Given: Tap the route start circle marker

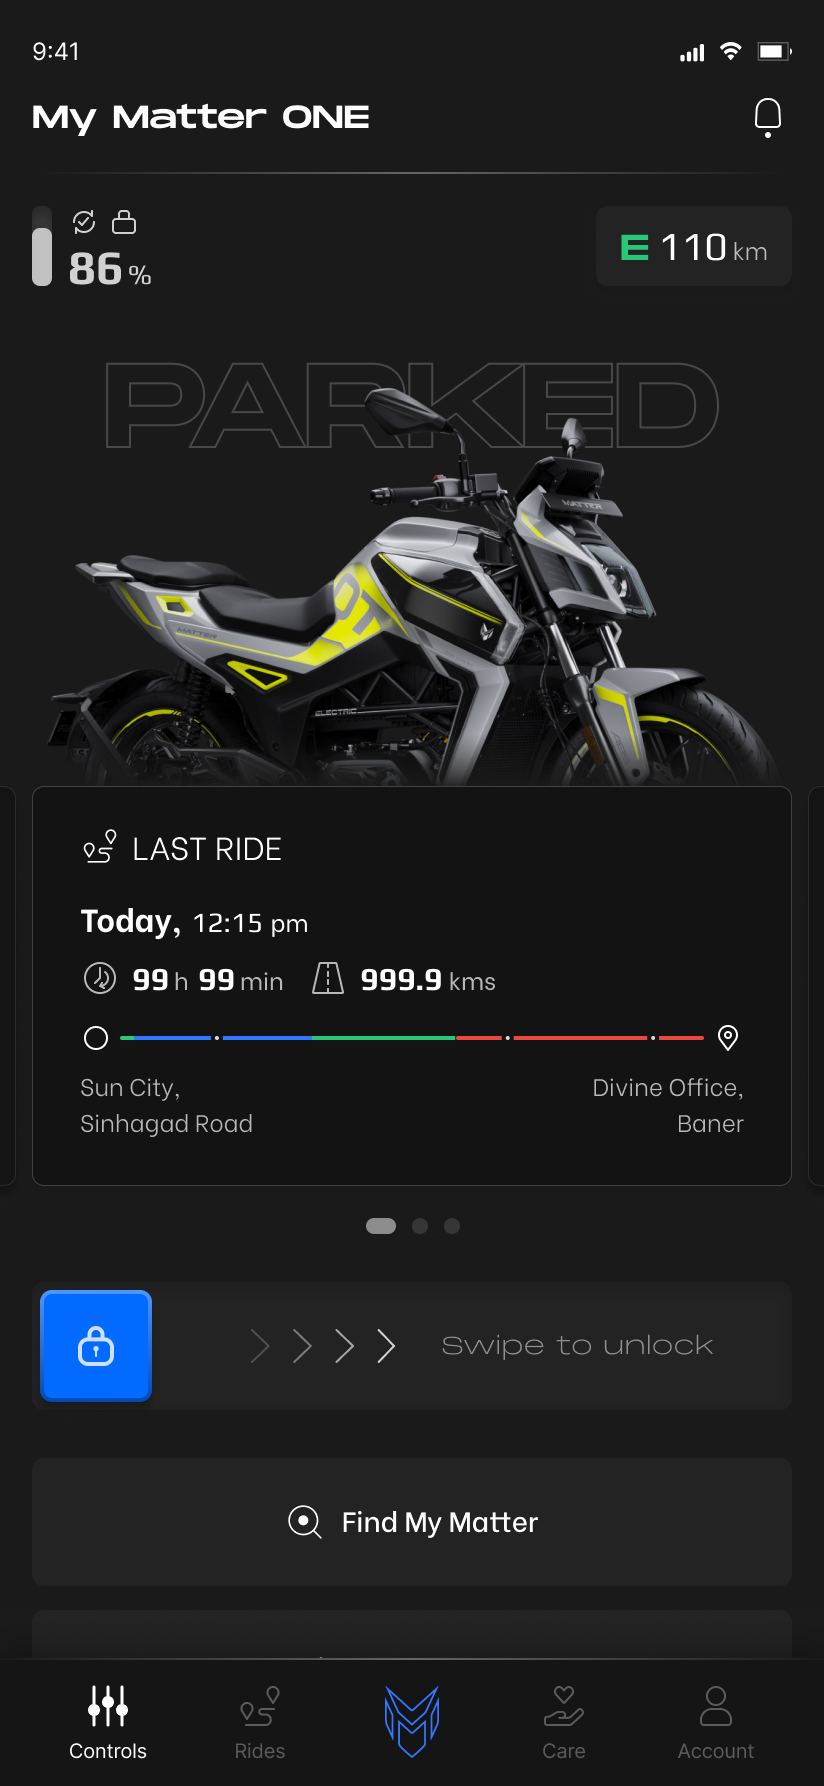Looking at the screenshot, I should 96,1038.
